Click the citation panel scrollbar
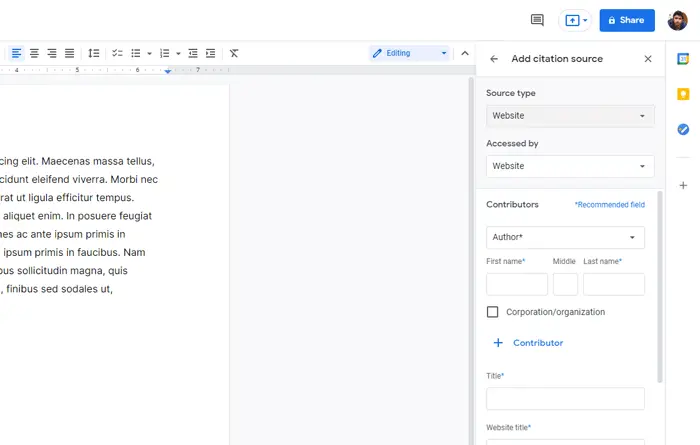 pos(659,287)
